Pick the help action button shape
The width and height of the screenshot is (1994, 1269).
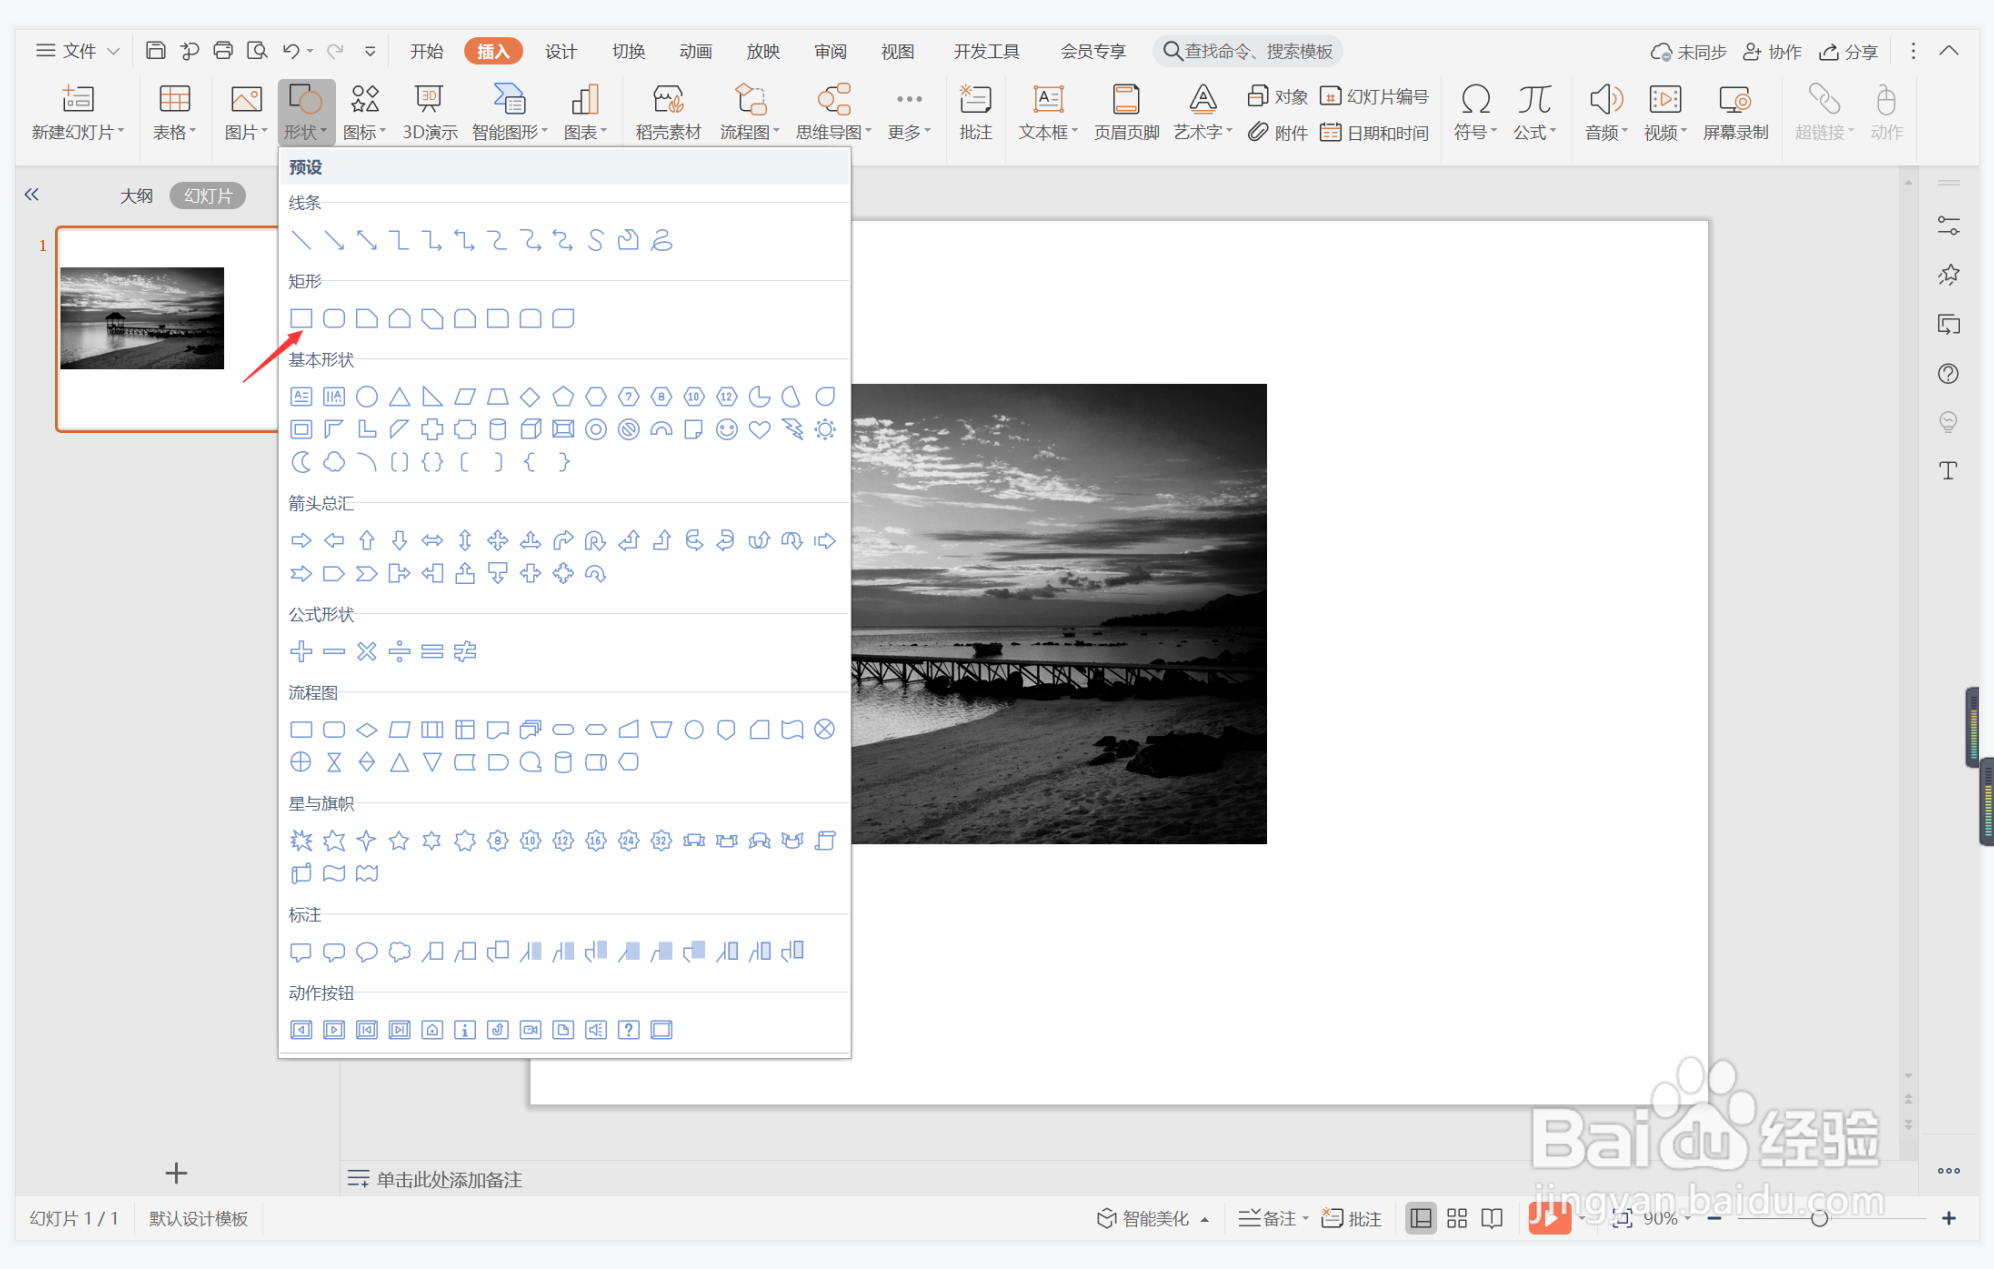[x=629, y=1030]
